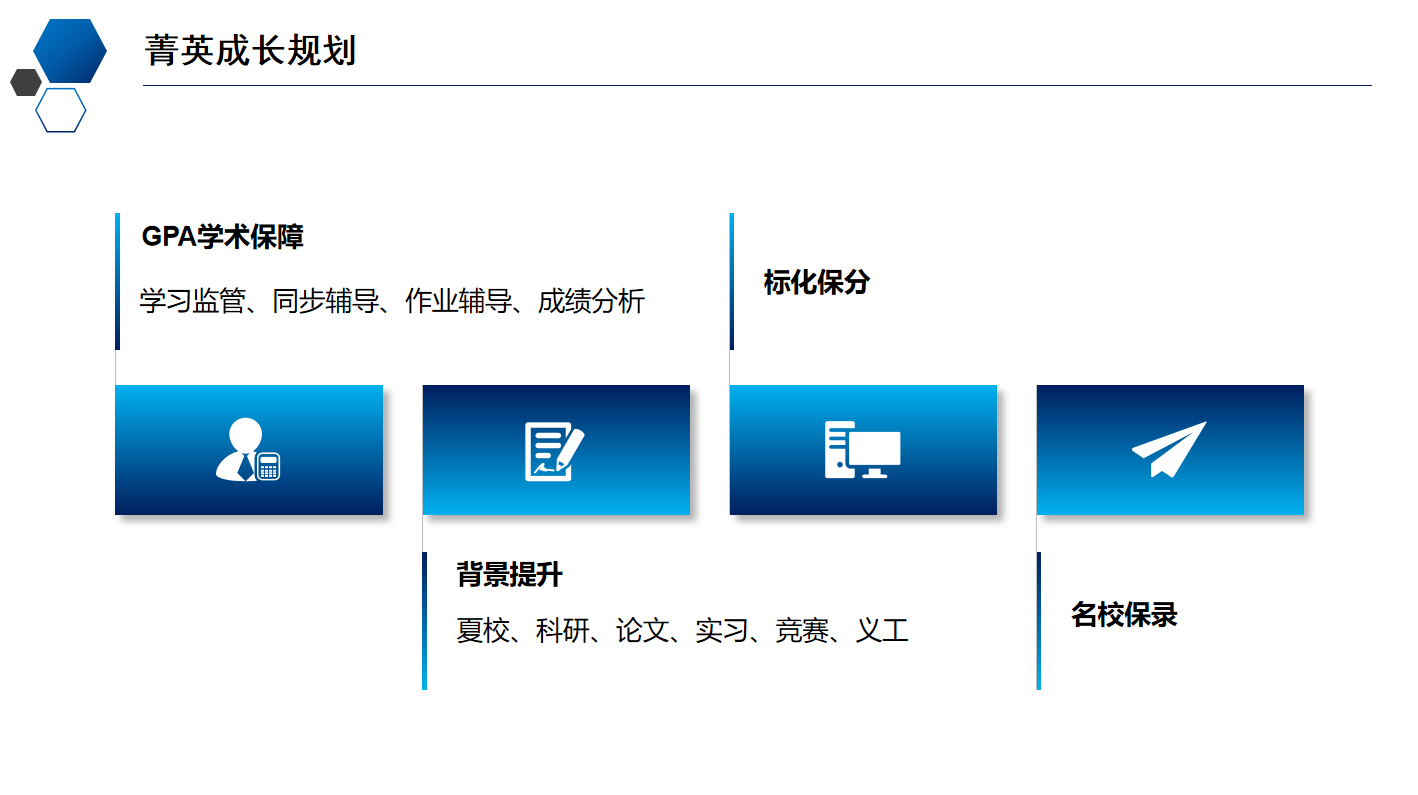Viewport: 1418px width, 795px height.
Task: Select the word 成绩分析 in the GPA description
Action: click(591, 301)
